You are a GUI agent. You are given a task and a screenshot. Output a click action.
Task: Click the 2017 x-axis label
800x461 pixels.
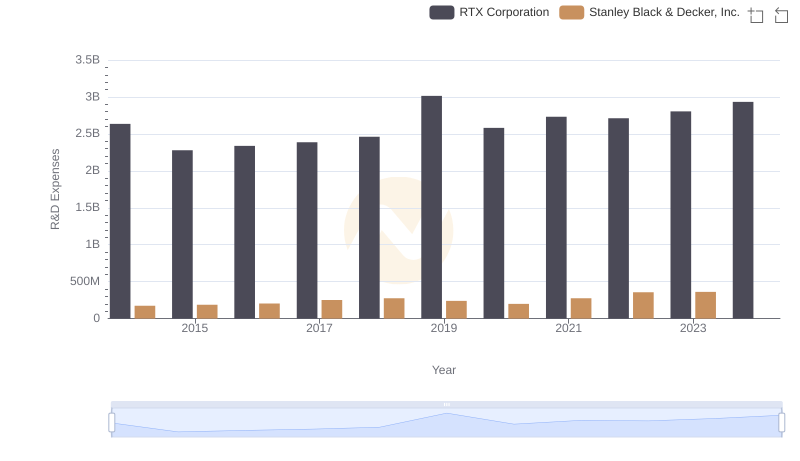319,328
